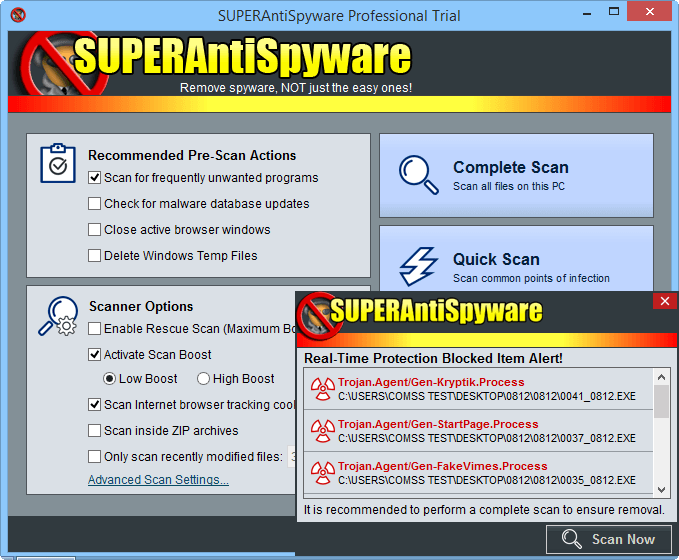Enable Rescue Scan checkbox
Viewport: 679px width, 560px height.
click(x=94, y=329)
